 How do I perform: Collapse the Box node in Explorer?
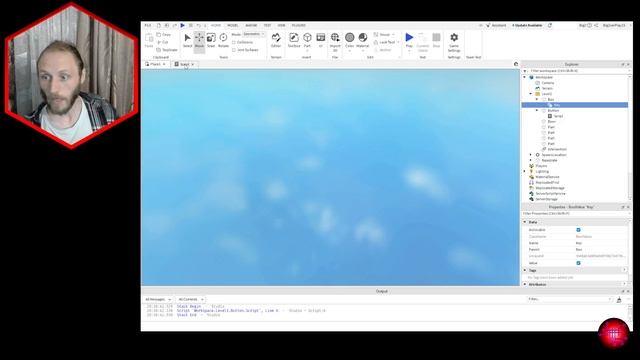coord(537,99)
